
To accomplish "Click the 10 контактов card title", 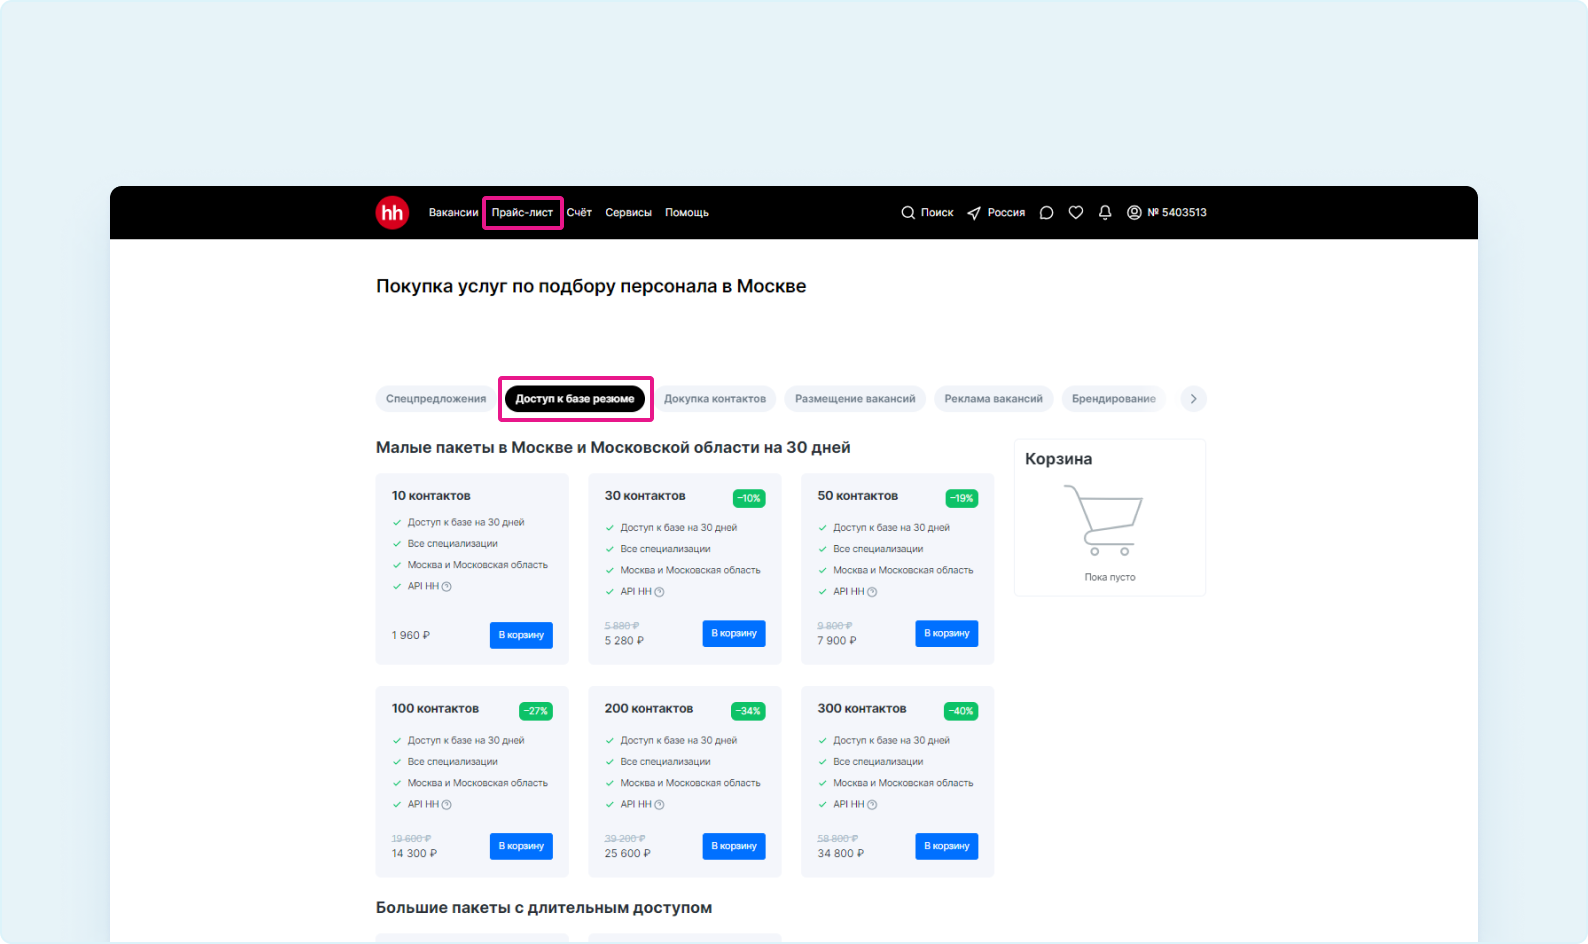I will 431,496.
